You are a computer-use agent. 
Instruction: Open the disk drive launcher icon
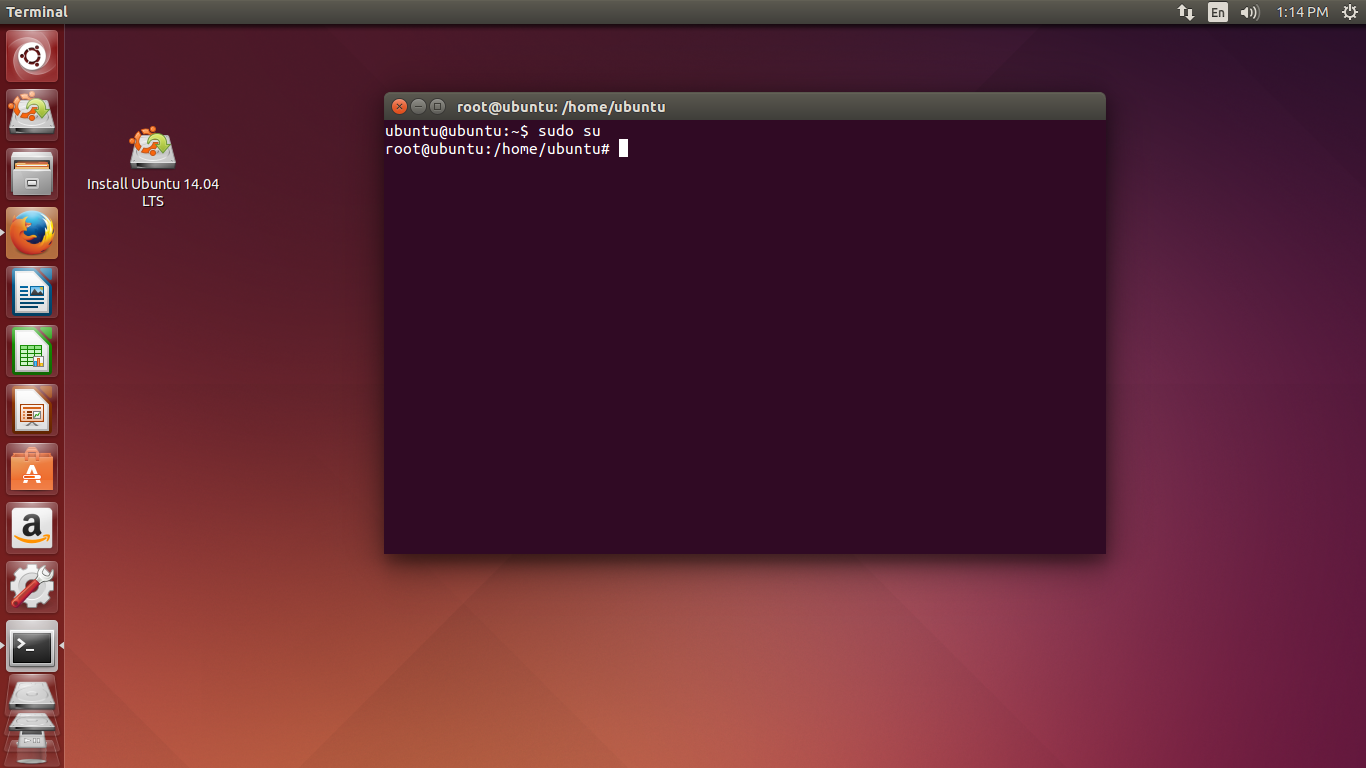(32, 696)
